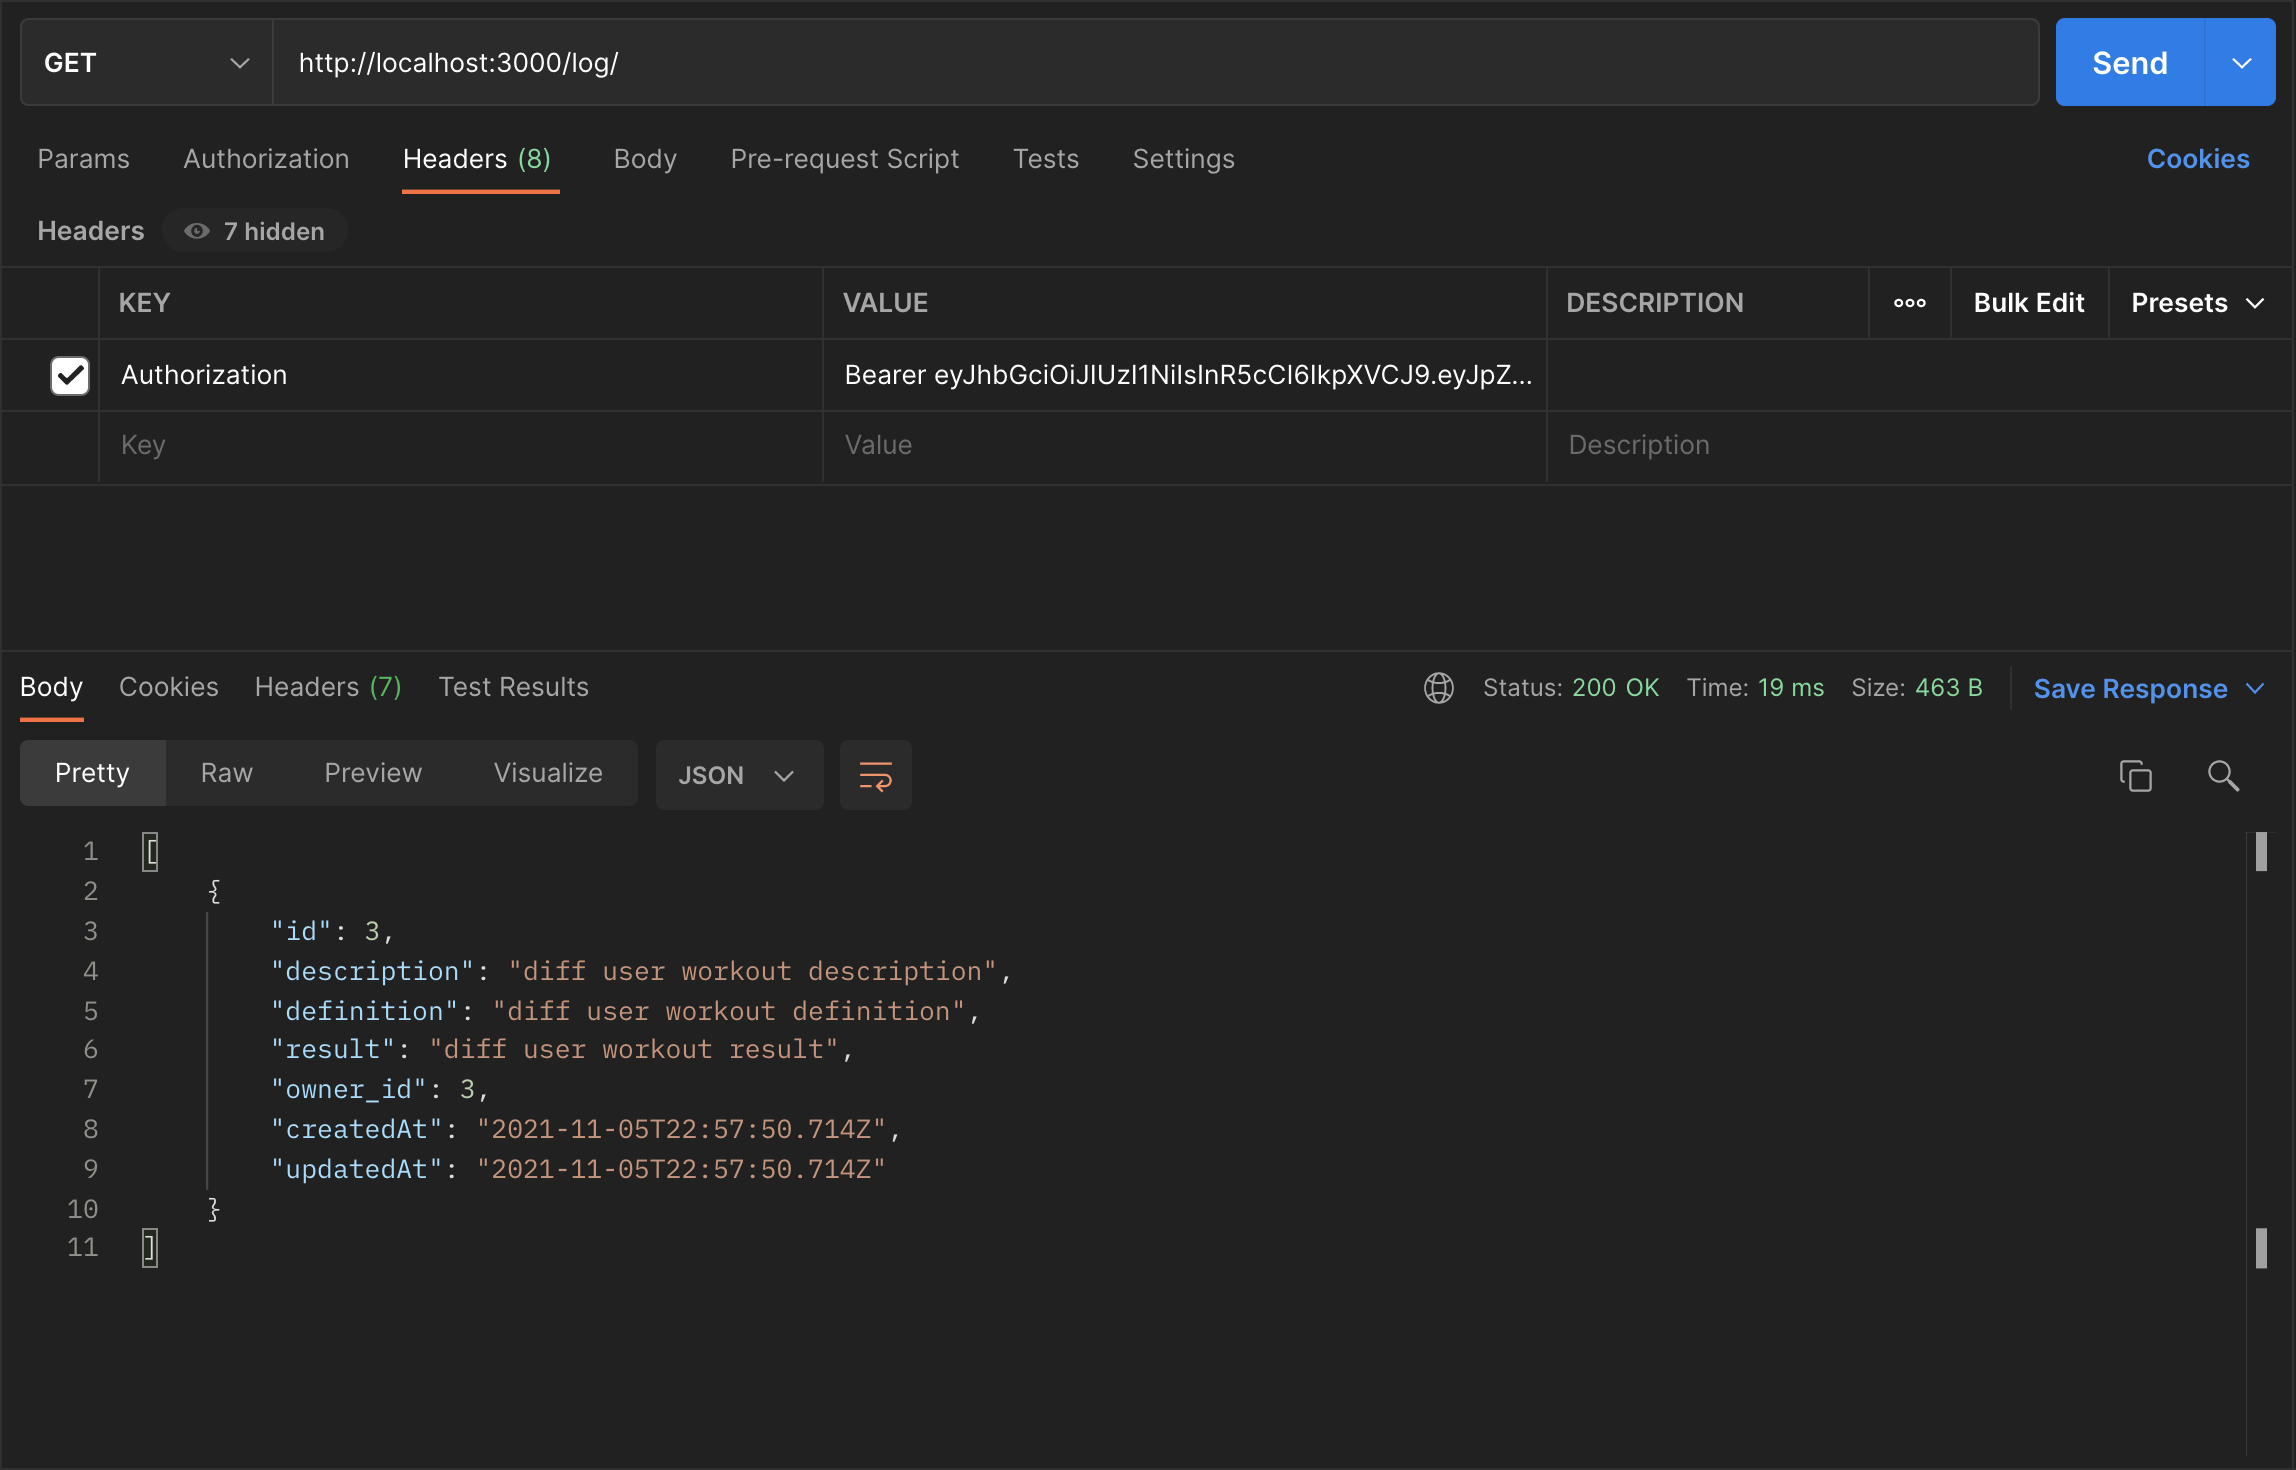Open search within the response
2296x1470 pixels.
[2223, 775]
